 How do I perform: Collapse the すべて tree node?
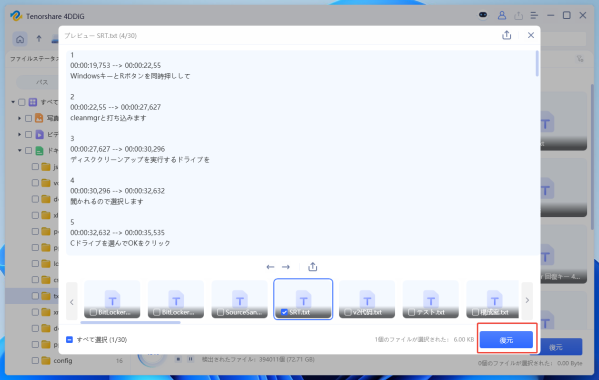point(13,102)
